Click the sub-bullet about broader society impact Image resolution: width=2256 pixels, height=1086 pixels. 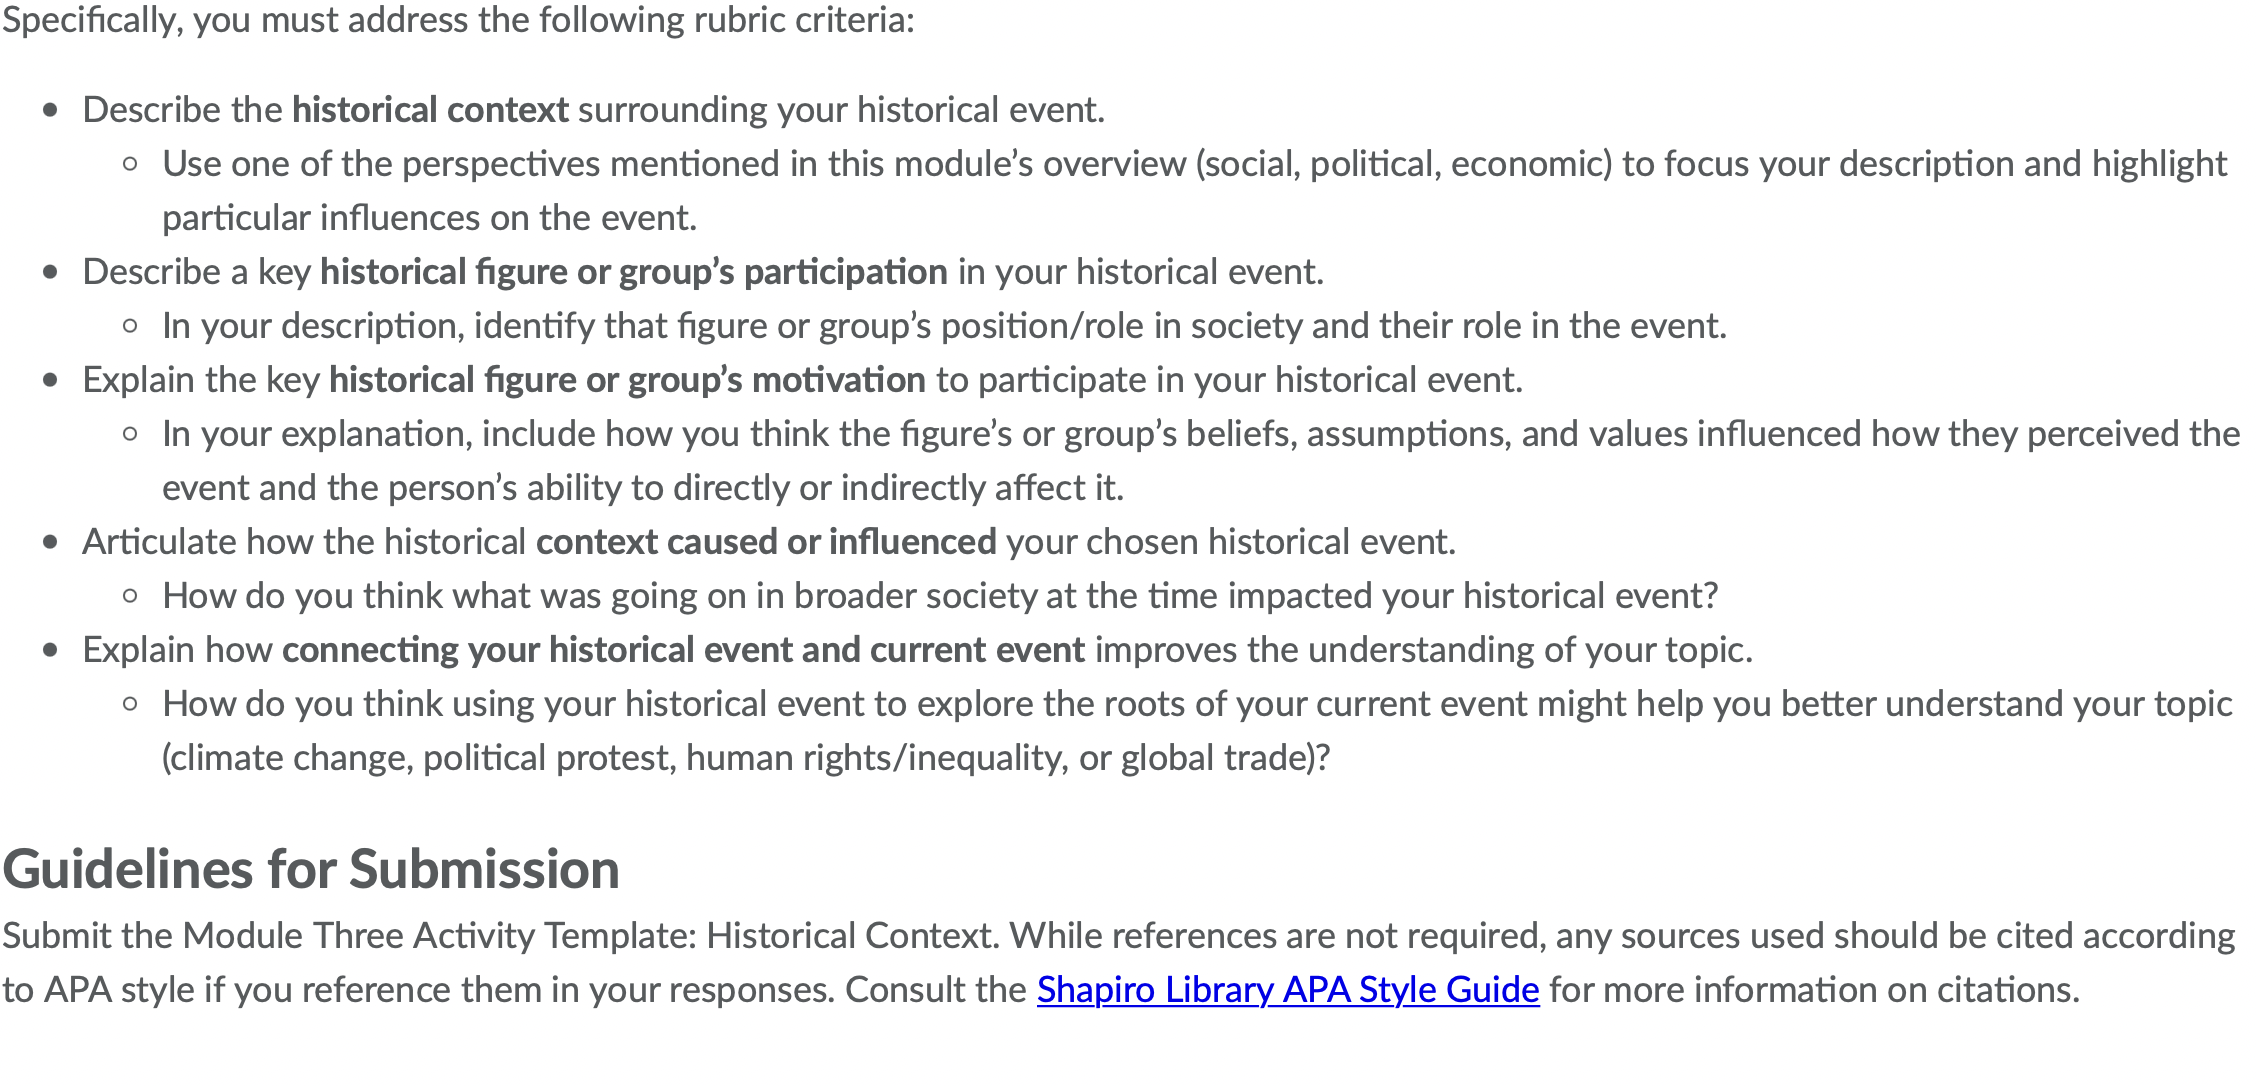pos(940,595)
